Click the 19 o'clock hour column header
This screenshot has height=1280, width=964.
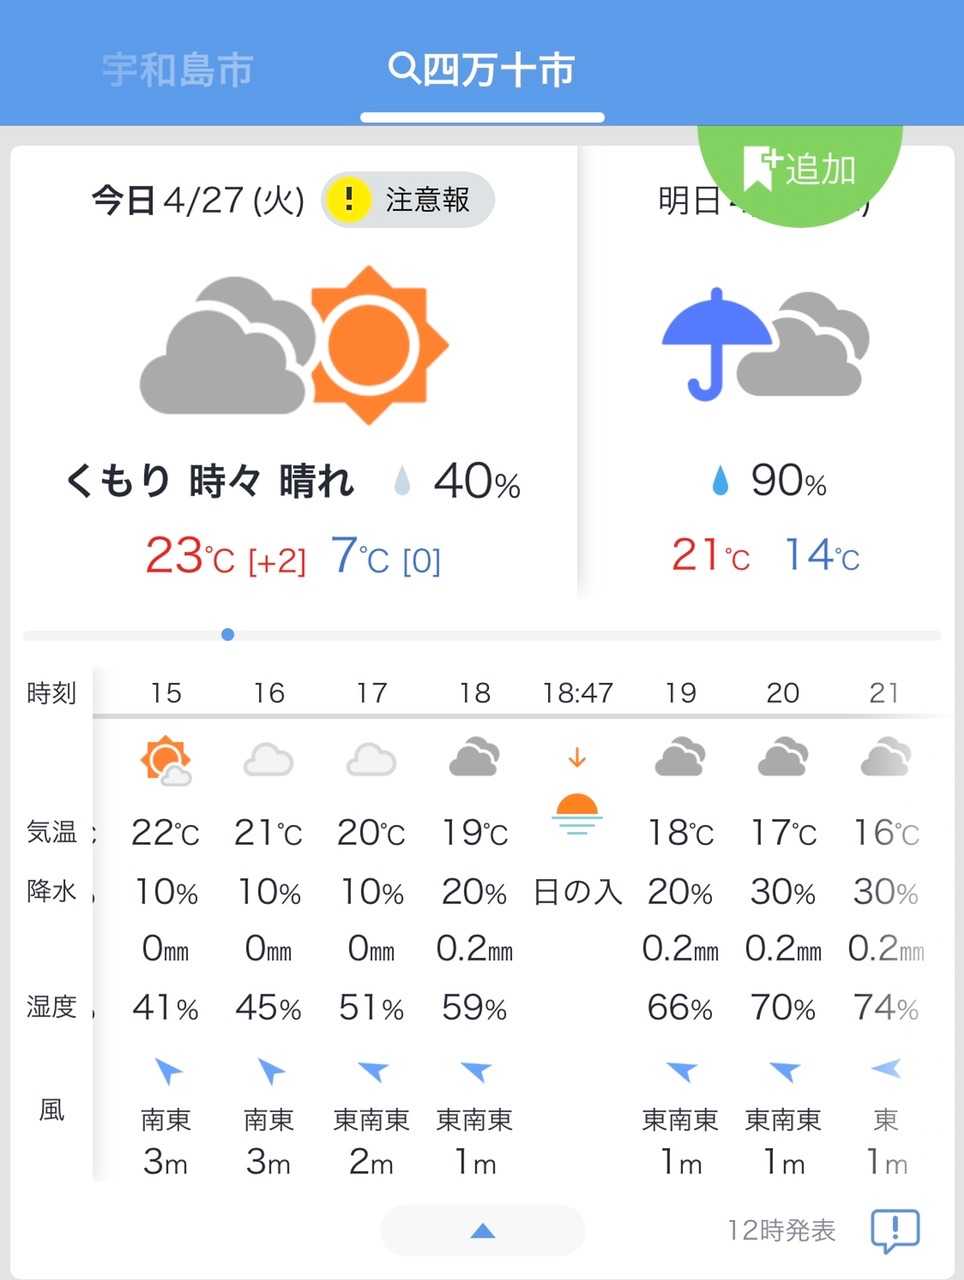[680, 692]
